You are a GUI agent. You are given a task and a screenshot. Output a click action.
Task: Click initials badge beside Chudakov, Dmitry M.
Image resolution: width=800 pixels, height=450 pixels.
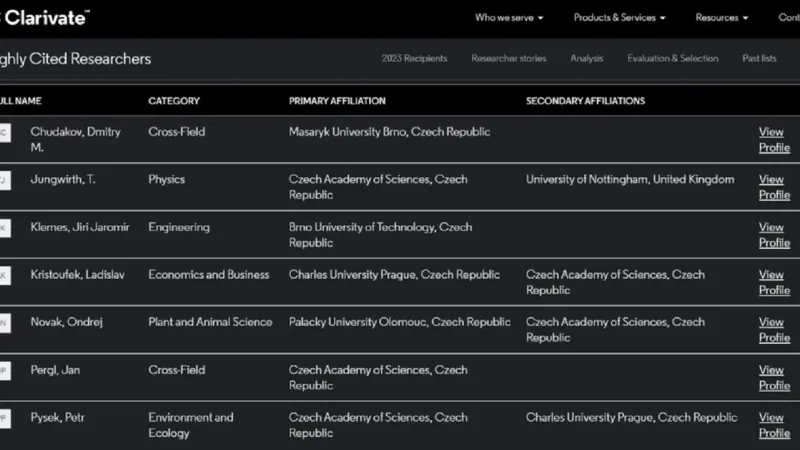[x=4, y=132]
